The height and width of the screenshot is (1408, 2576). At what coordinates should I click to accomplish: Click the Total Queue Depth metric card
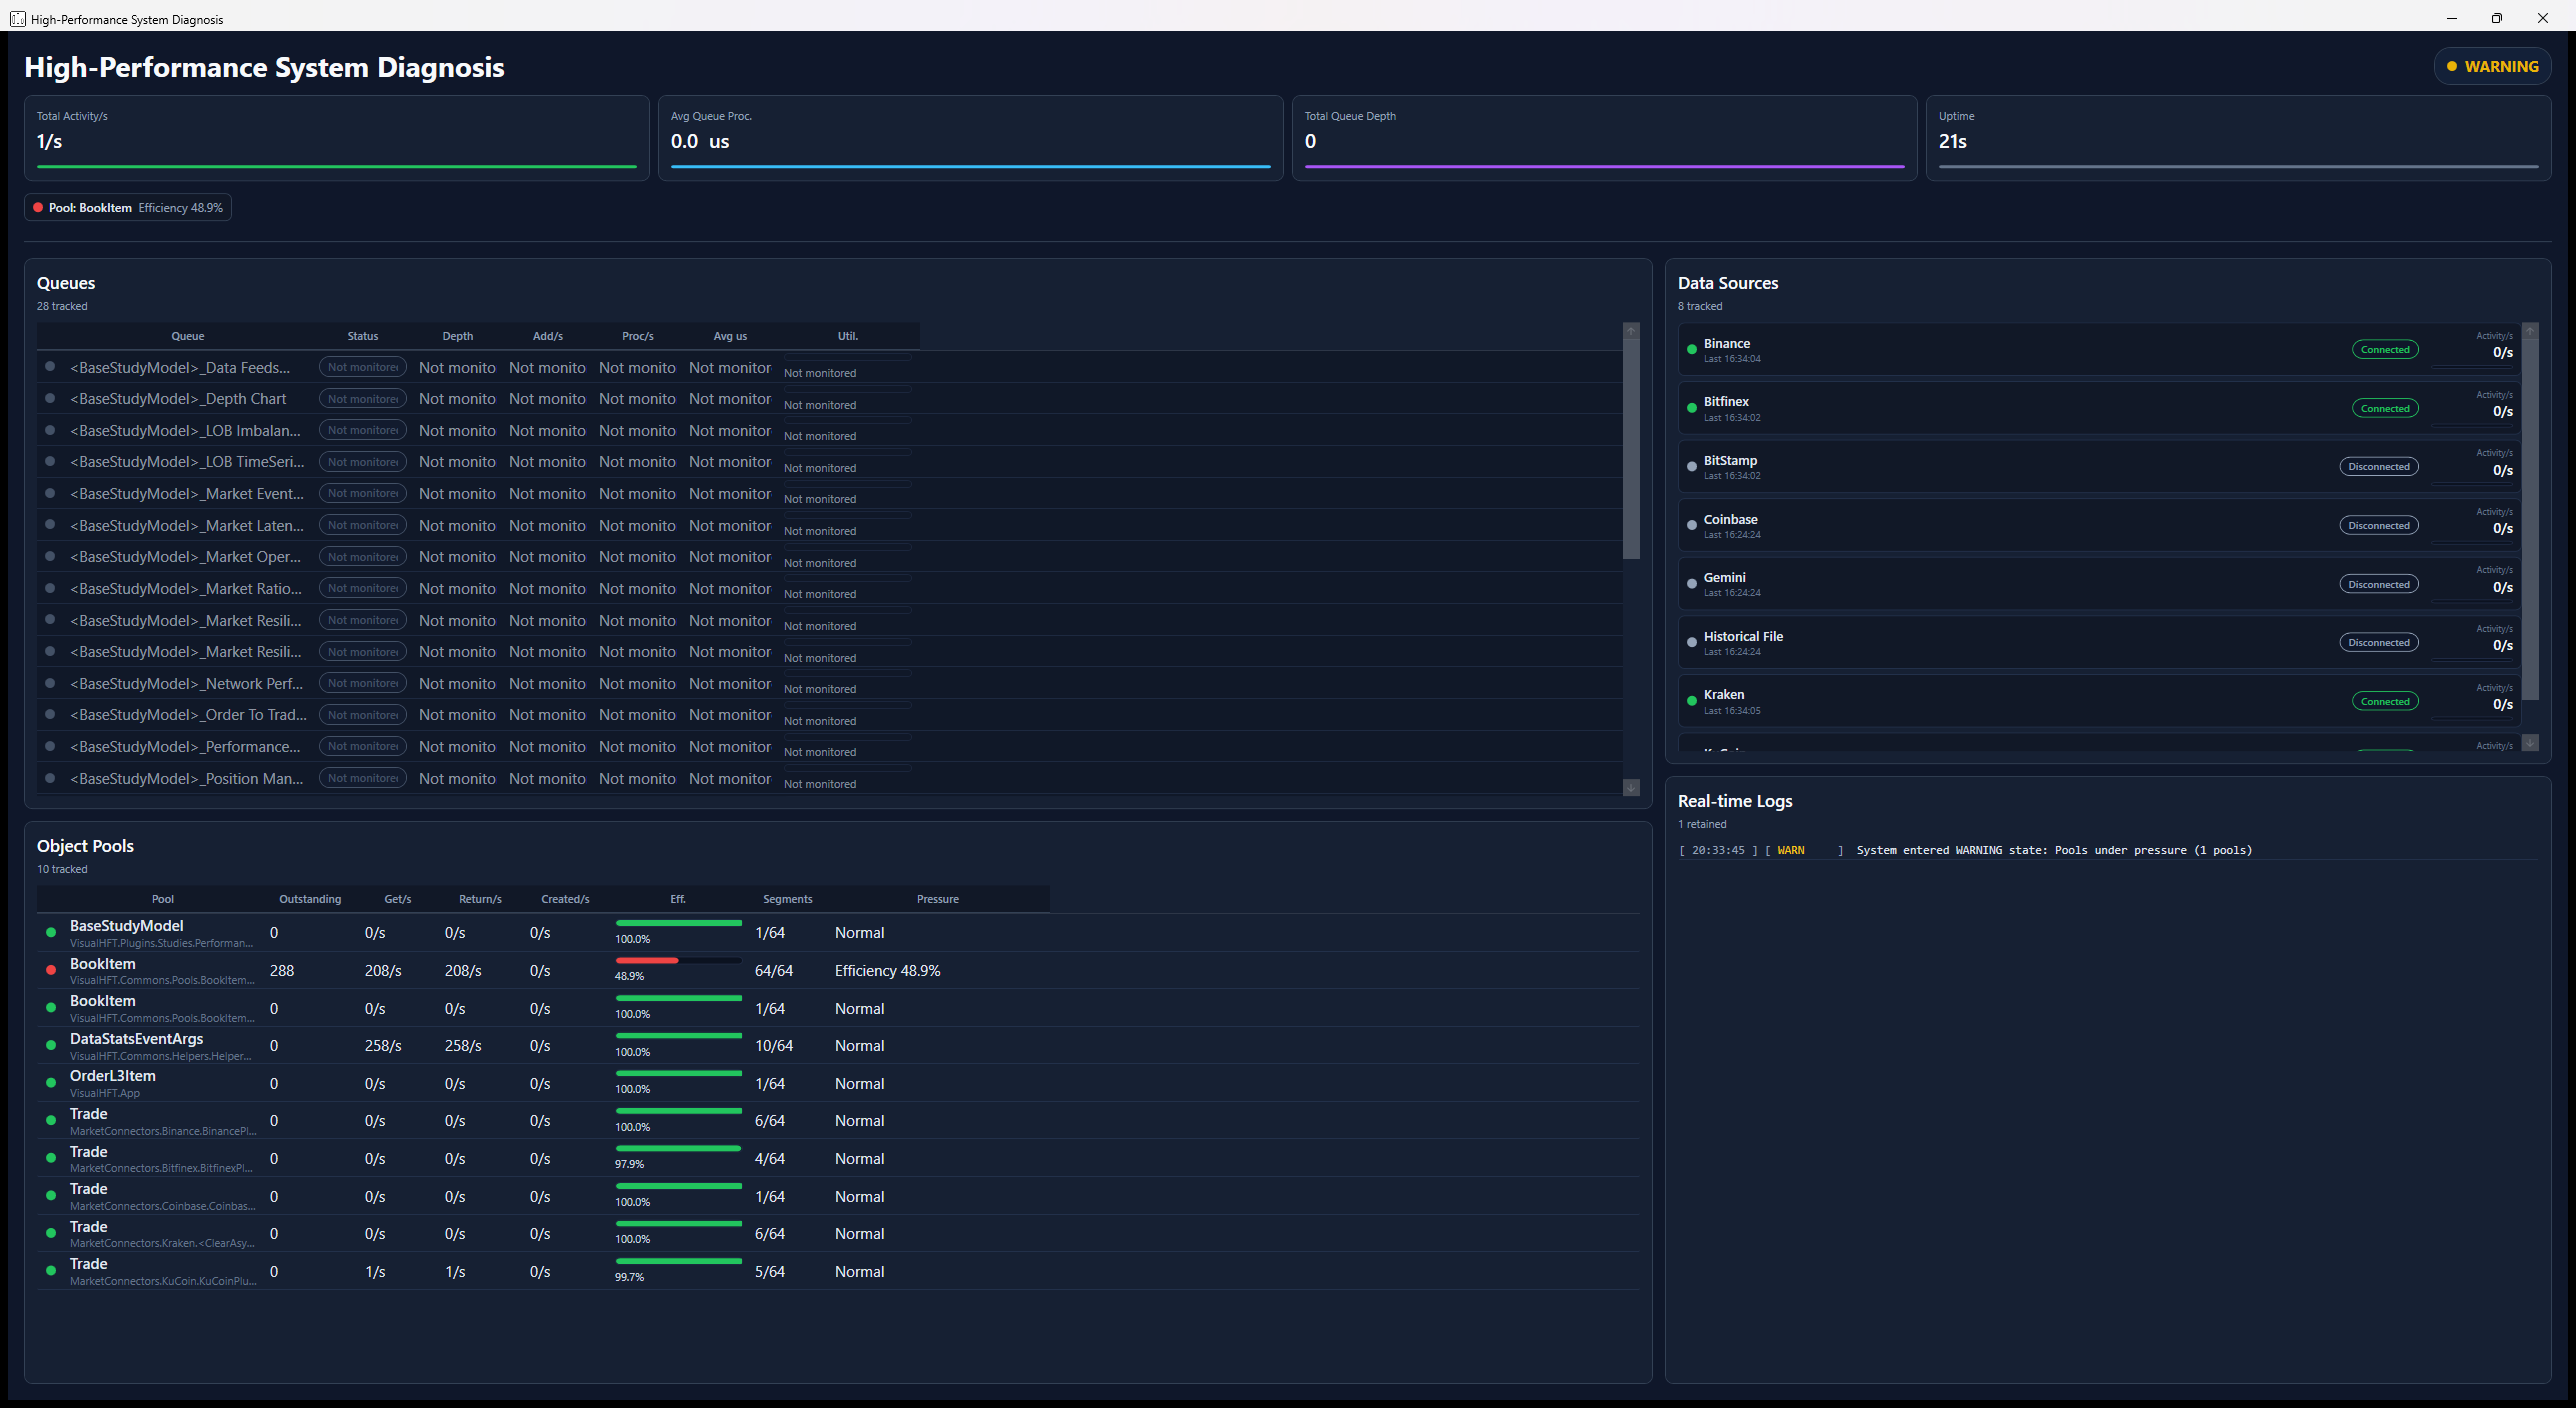(1604, 138)
